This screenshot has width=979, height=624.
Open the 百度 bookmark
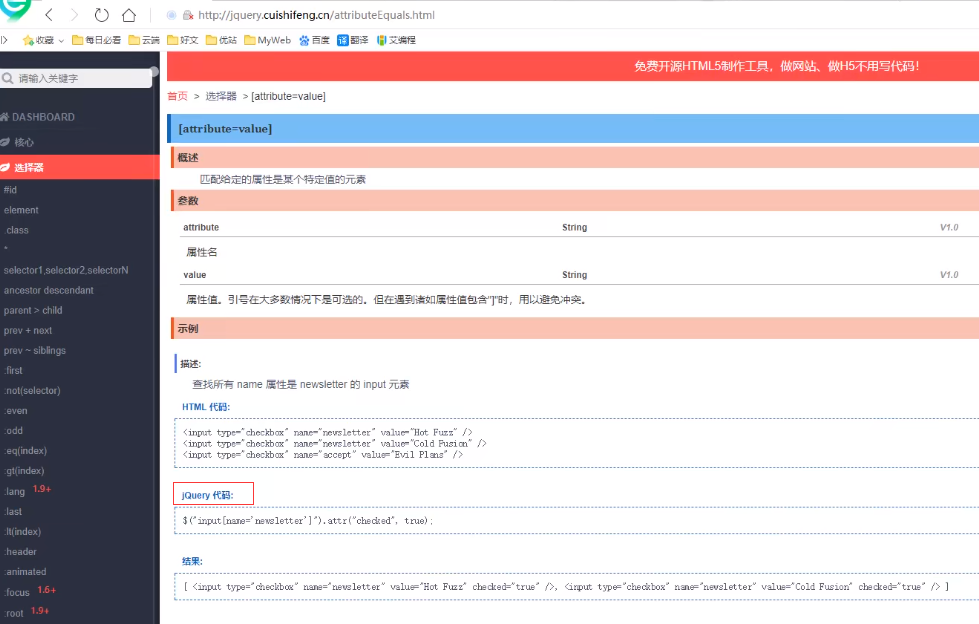tap(314, 40)
